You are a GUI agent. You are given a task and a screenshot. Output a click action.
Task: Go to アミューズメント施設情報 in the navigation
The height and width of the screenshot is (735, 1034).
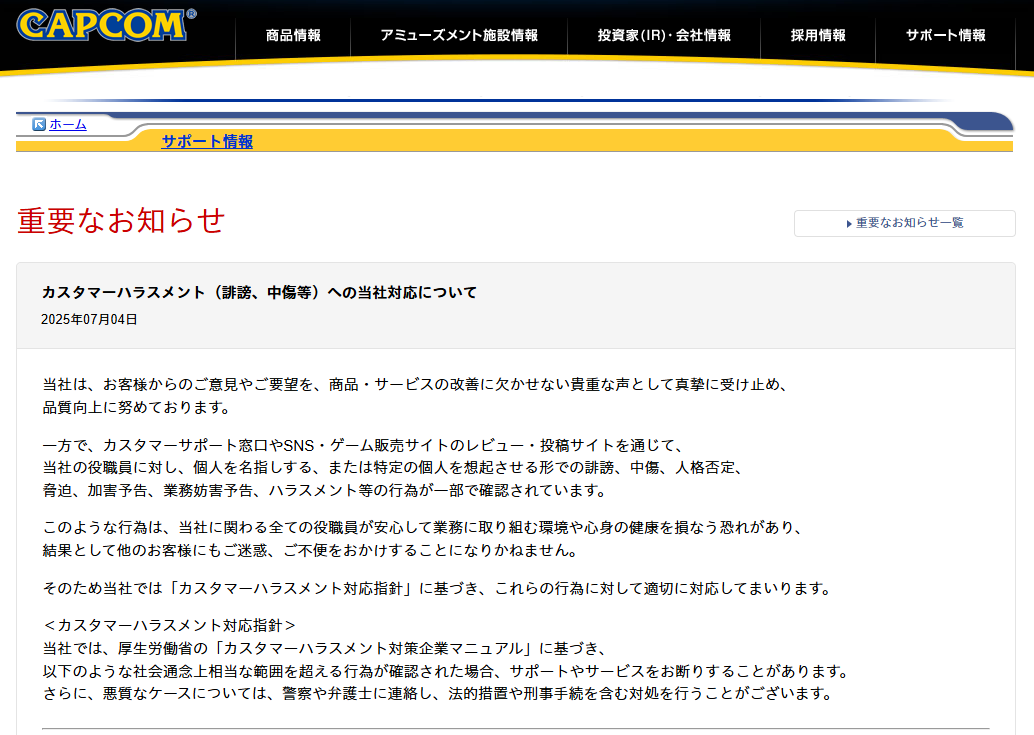point(458,35)
